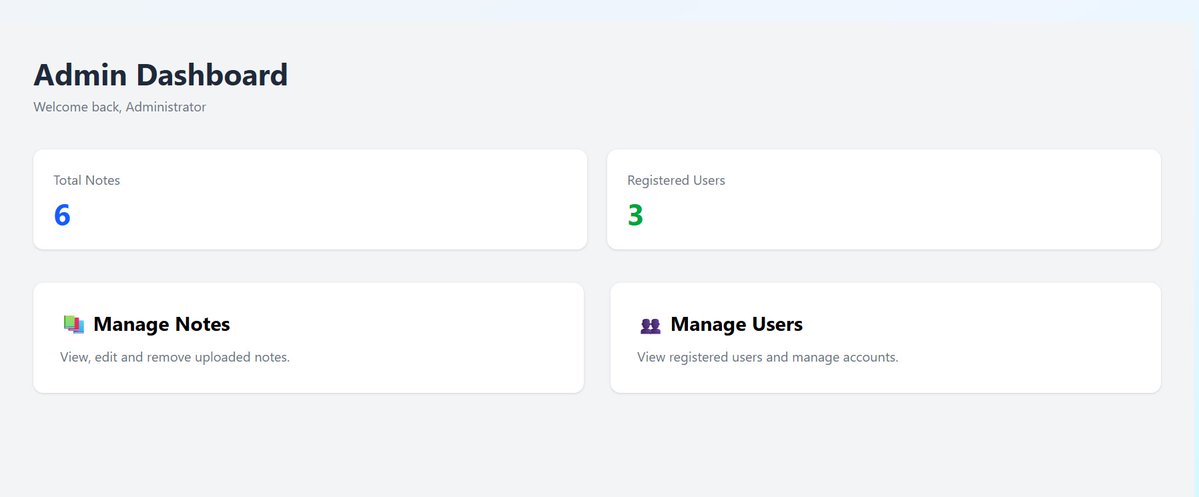Click 'View registered users and manage accounts.' description
Image resolution: width=1199 pixels, height=497 pixels.
tap(768, 357)
